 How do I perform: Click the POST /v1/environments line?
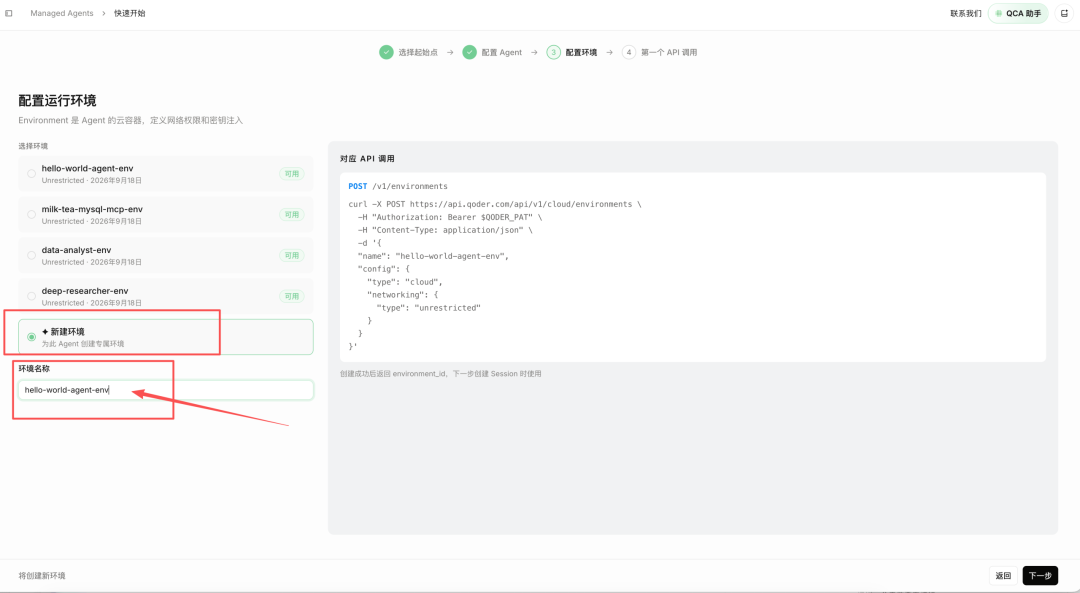(x=398, y=186)
